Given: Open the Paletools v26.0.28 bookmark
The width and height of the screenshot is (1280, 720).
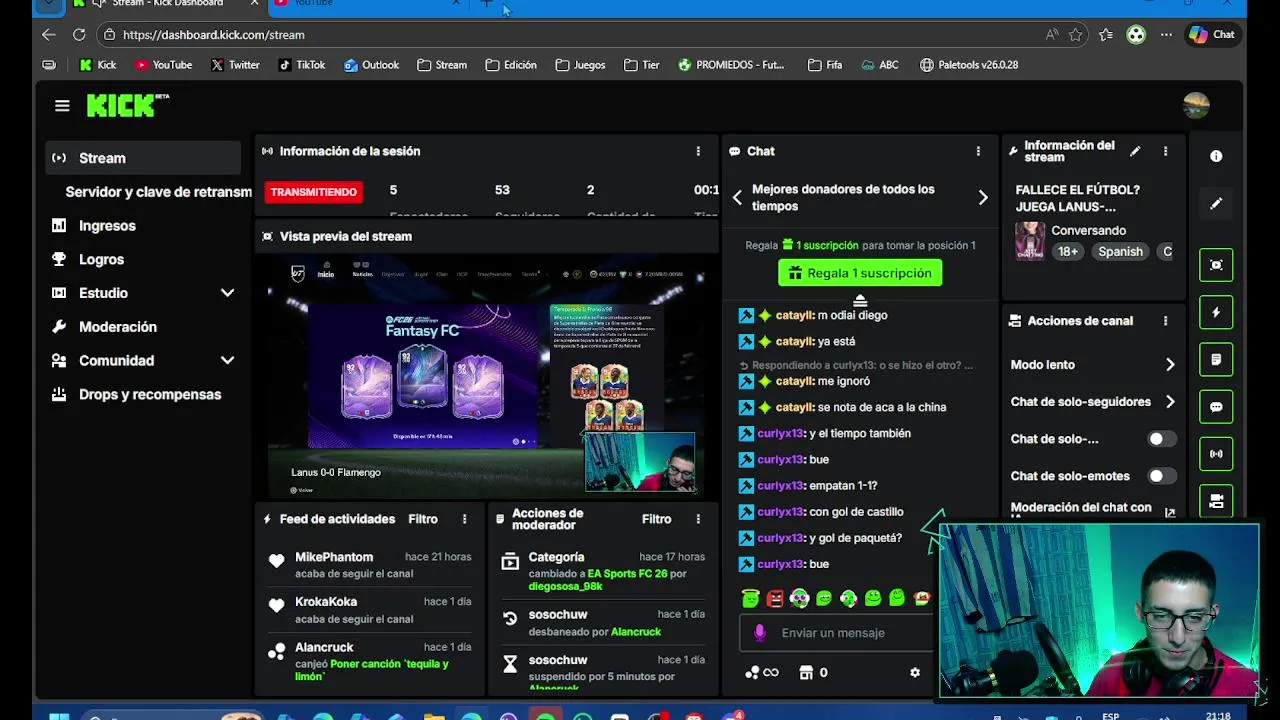Looking at the screenshot, I should 968,65.
